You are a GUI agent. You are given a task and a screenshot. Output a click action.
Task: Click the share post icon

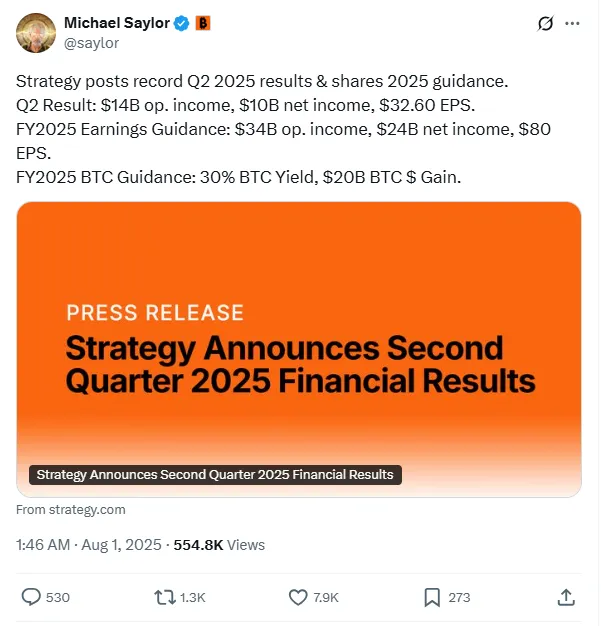click(x=565, y=597)
